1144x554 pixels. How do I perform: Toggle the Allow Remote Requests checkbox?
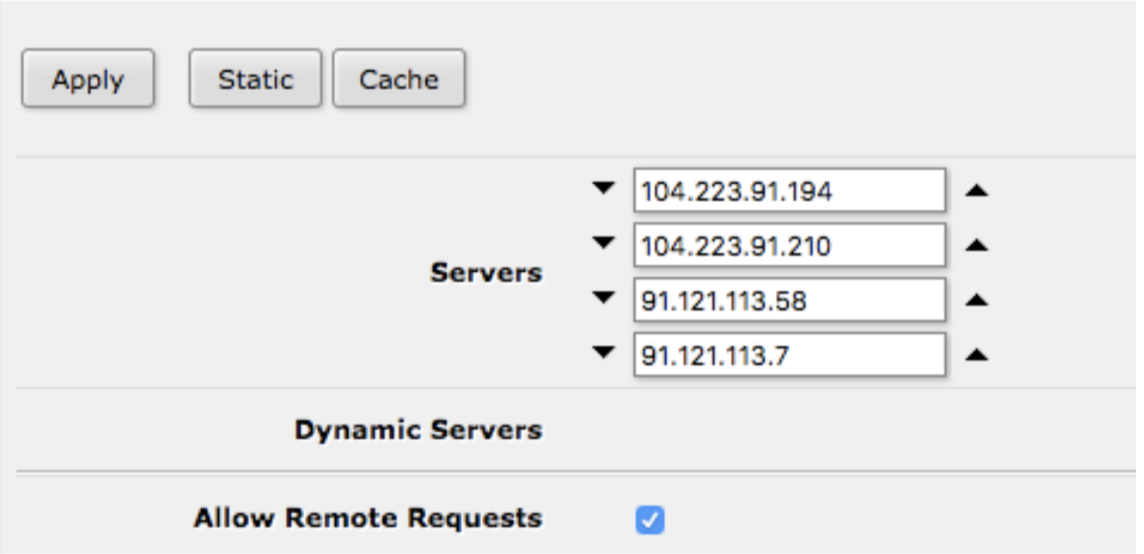click(649, 520)
